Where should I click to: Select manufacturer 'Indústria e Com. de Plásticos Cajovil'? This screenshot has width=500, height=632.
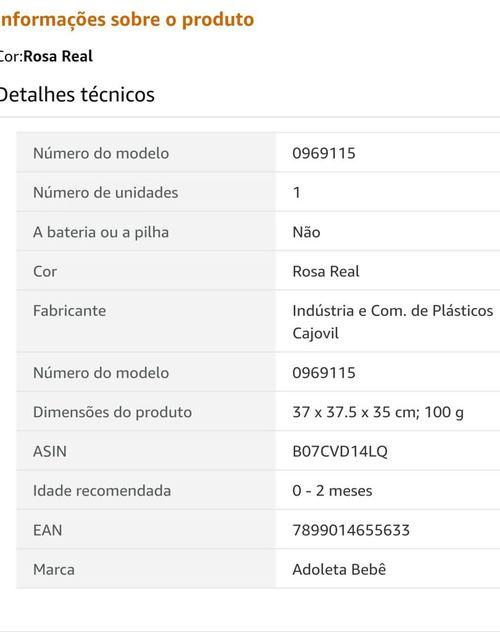click(392, 322)
